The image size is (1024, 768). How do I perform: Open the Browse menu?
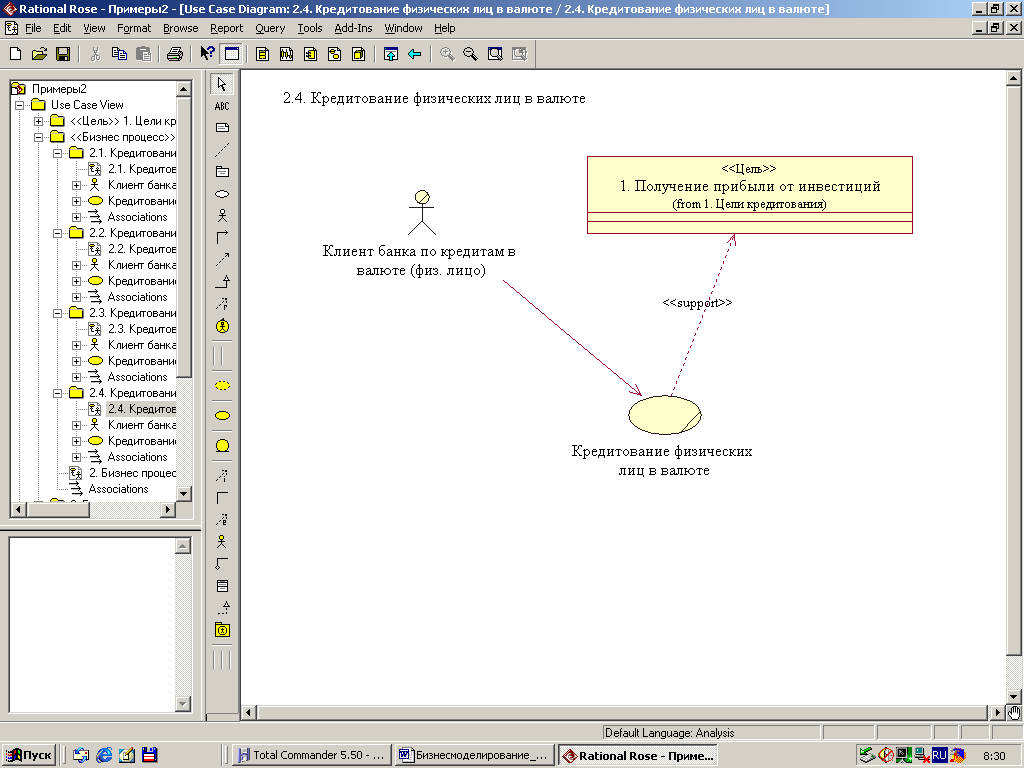pyautogui.click(x=180, y=28)
